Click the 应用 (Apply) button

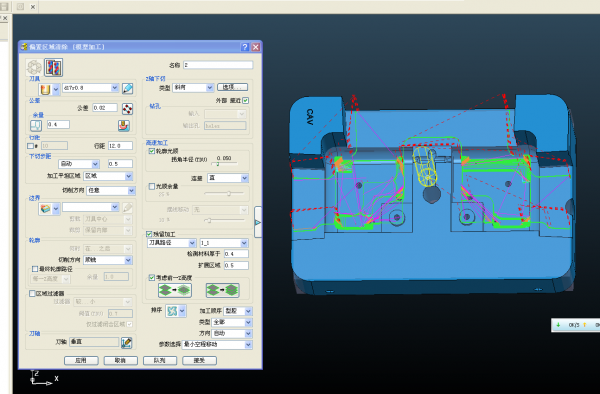(81, 361)
